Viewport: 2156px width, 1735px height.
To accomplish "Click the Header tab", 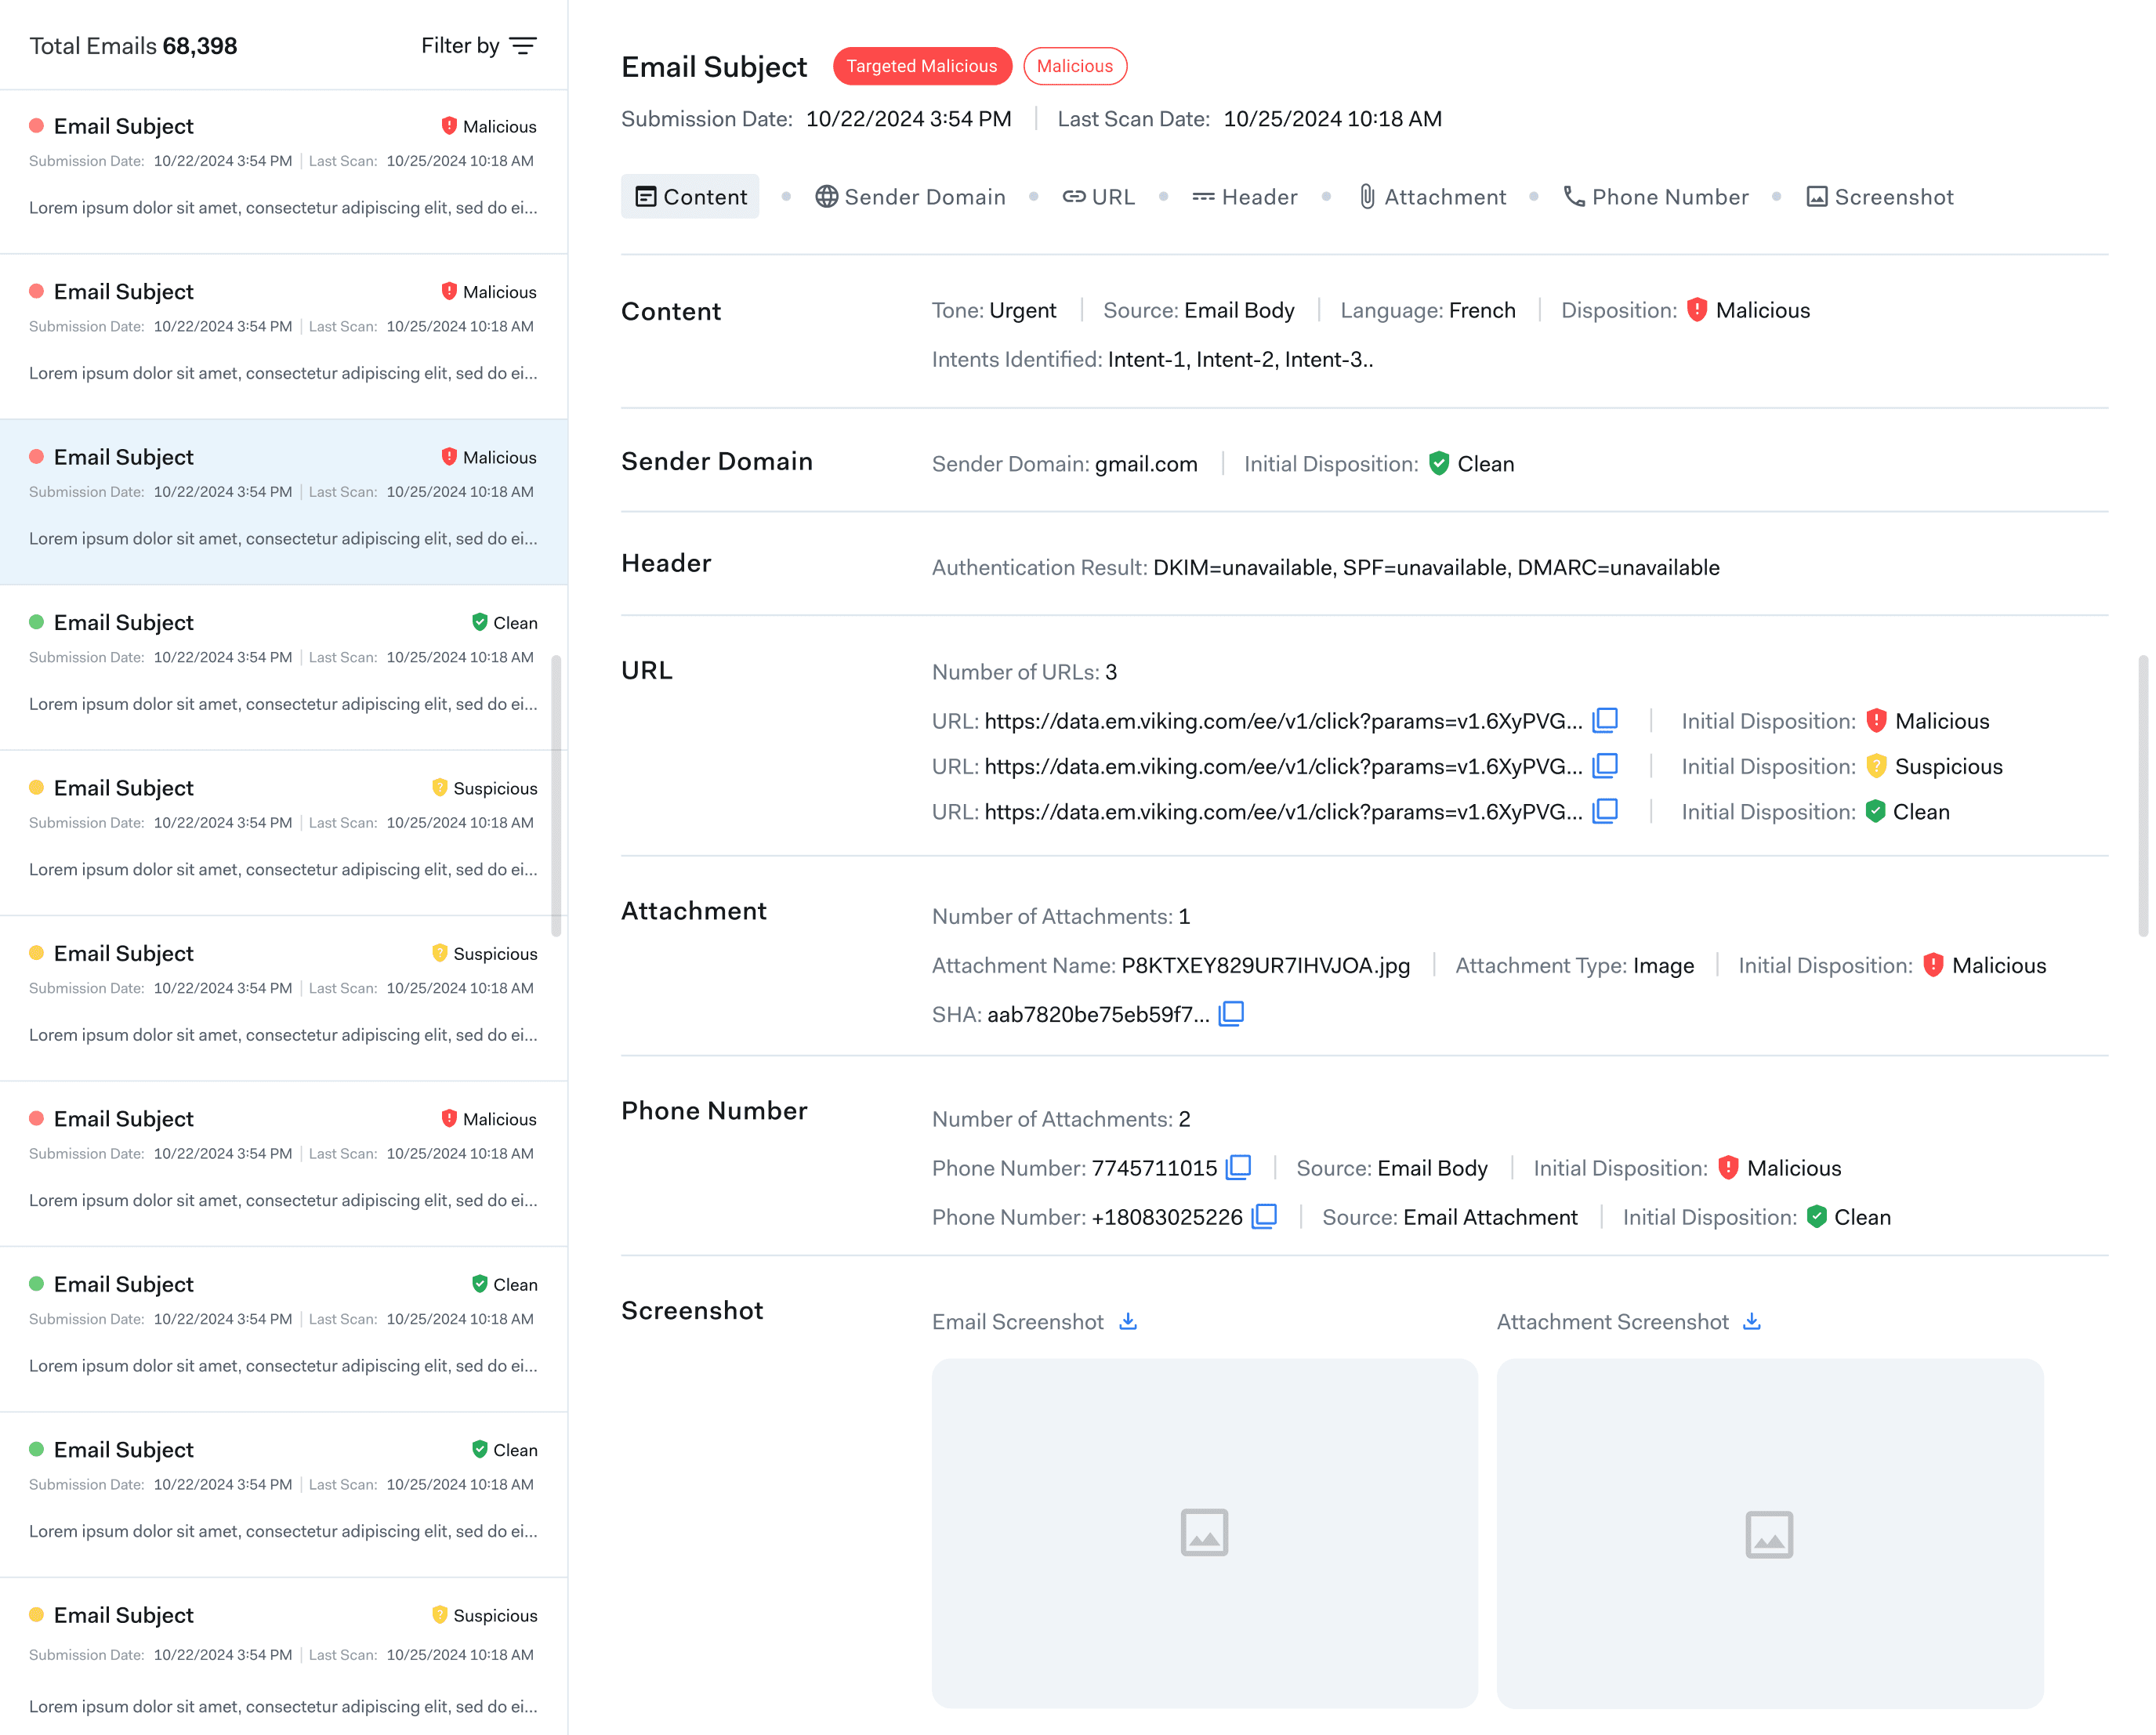I will (1244, 197).
